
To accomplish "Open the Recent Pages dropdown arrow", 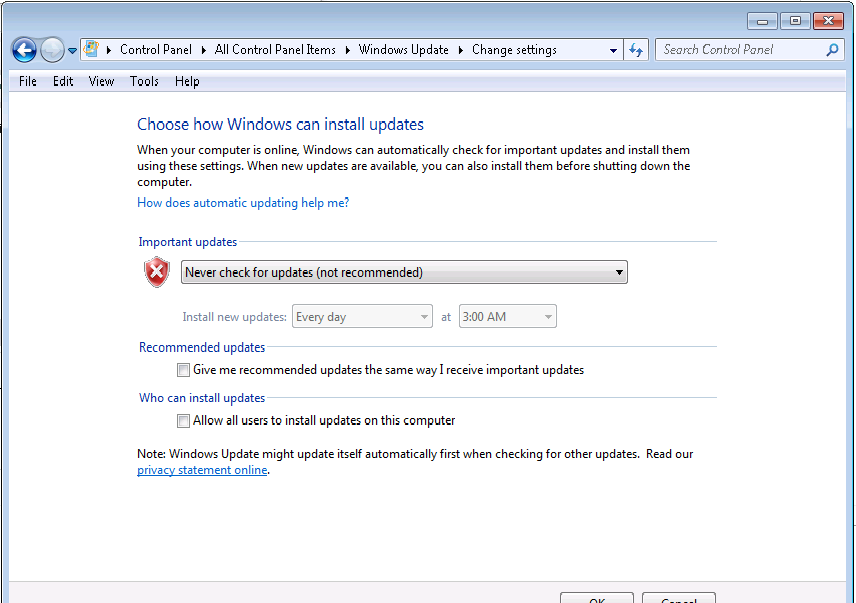I will point(72,51).
